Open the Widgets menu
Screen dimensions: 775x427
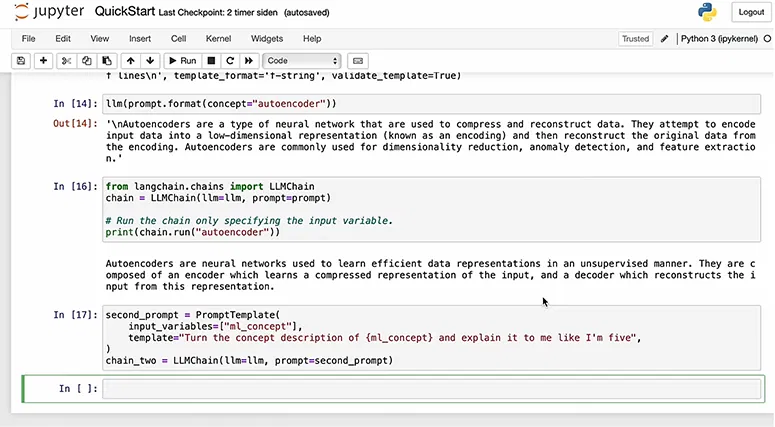[x=267, y=38]
